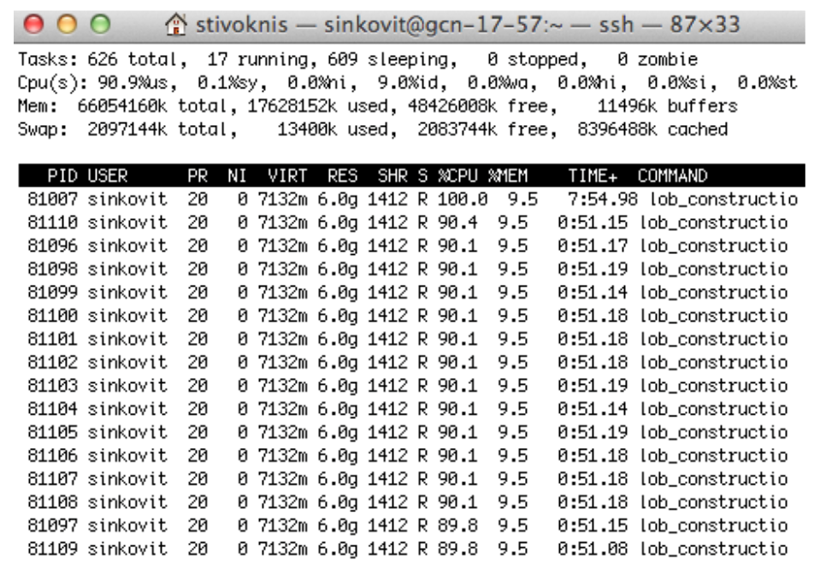Click the TIME+ column header
The image size is (817, 567).
(595, 176)
